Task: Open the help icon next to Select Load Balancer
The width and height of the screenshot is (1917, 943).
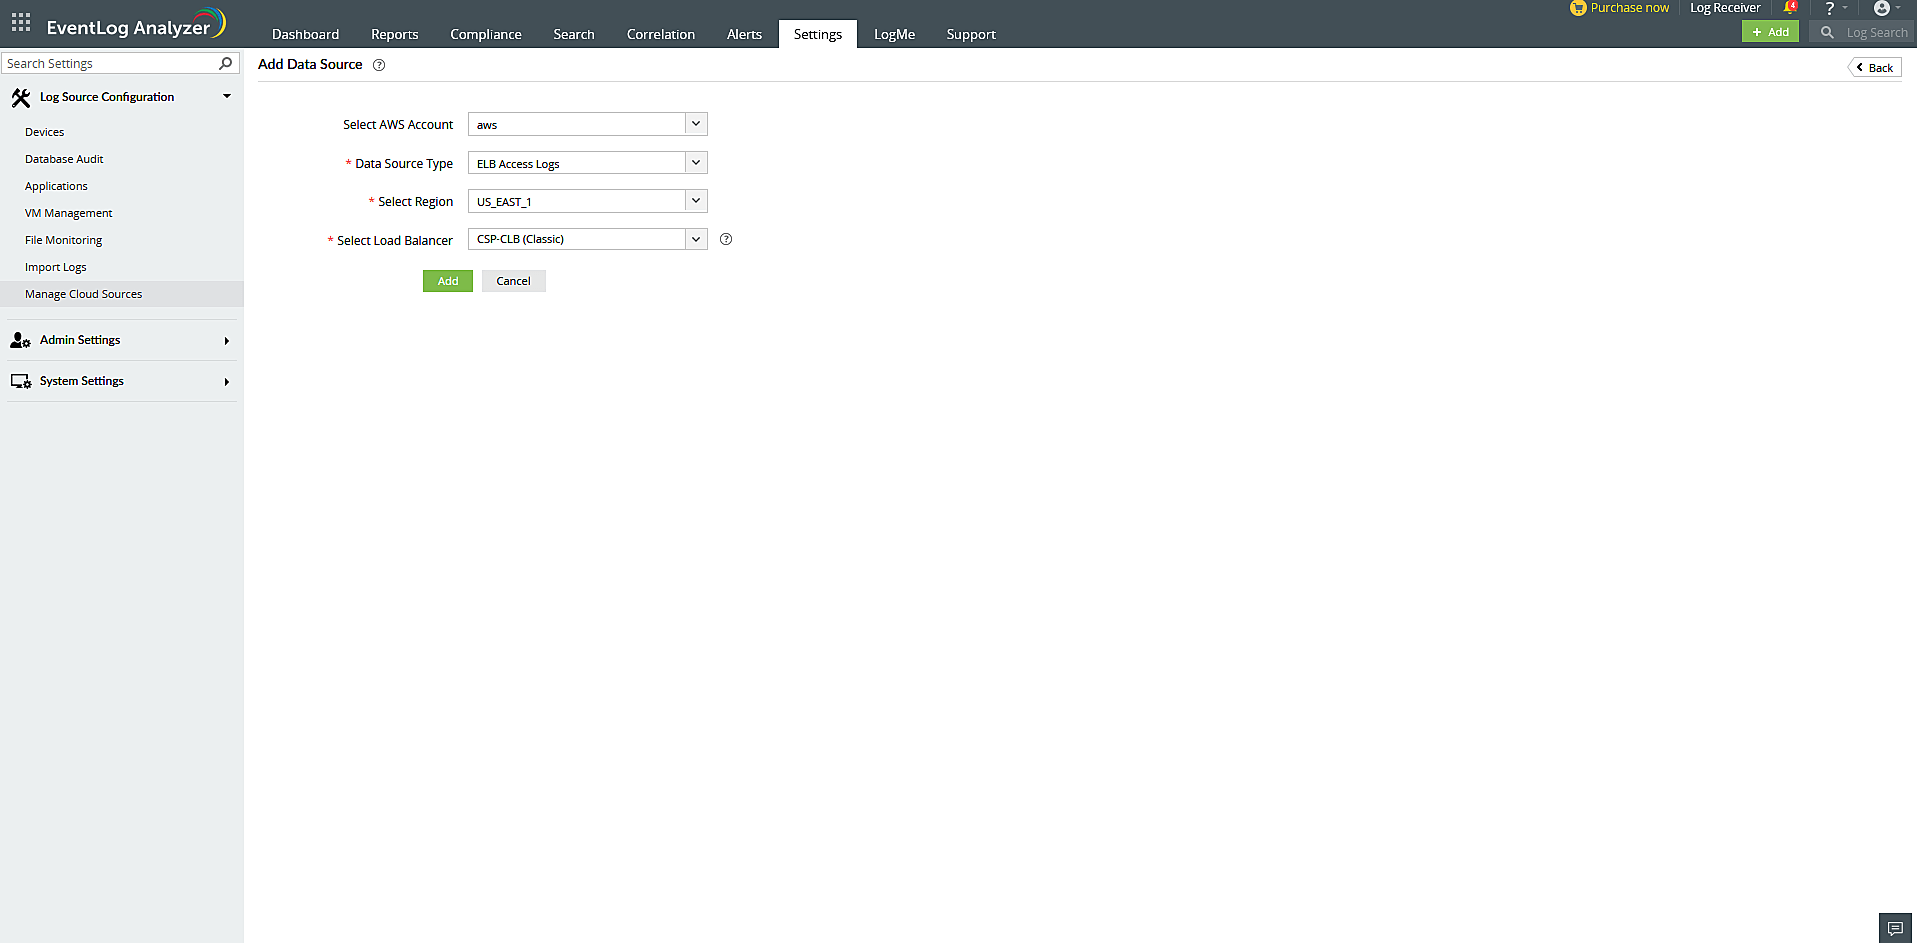Action: (x=725, y=239)
